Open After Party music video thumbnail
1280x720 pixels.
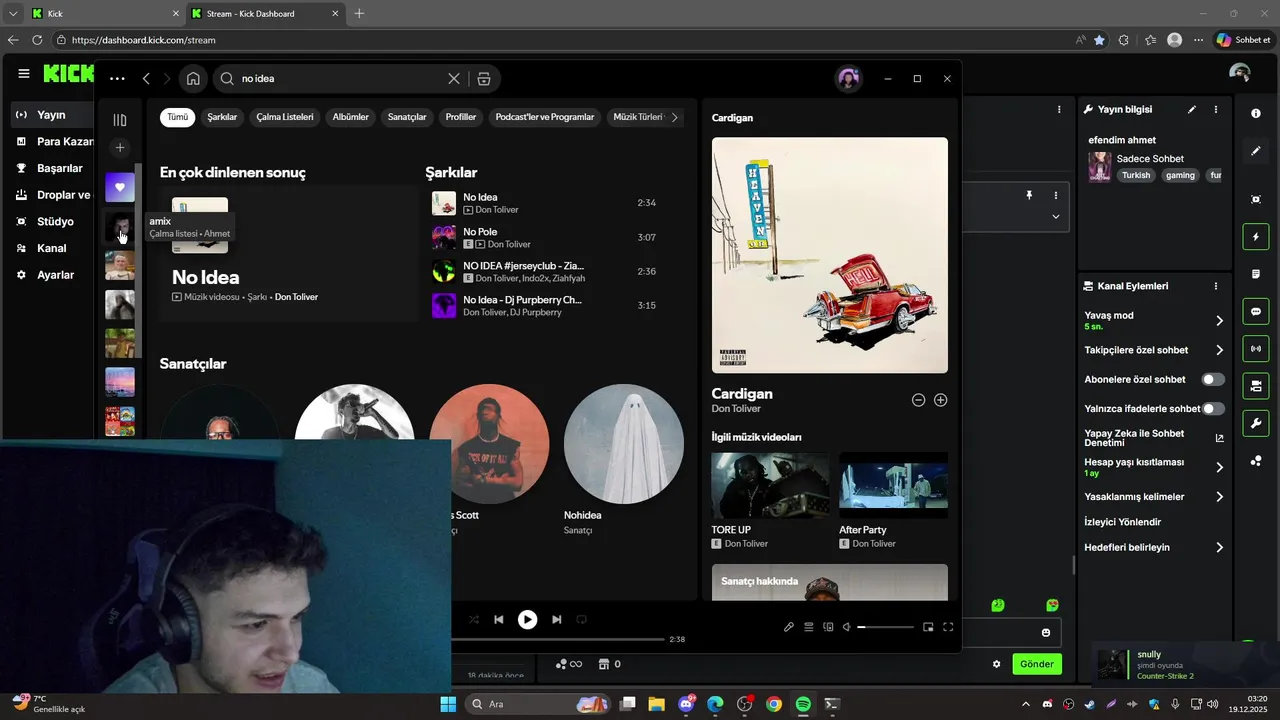(893, 486)
